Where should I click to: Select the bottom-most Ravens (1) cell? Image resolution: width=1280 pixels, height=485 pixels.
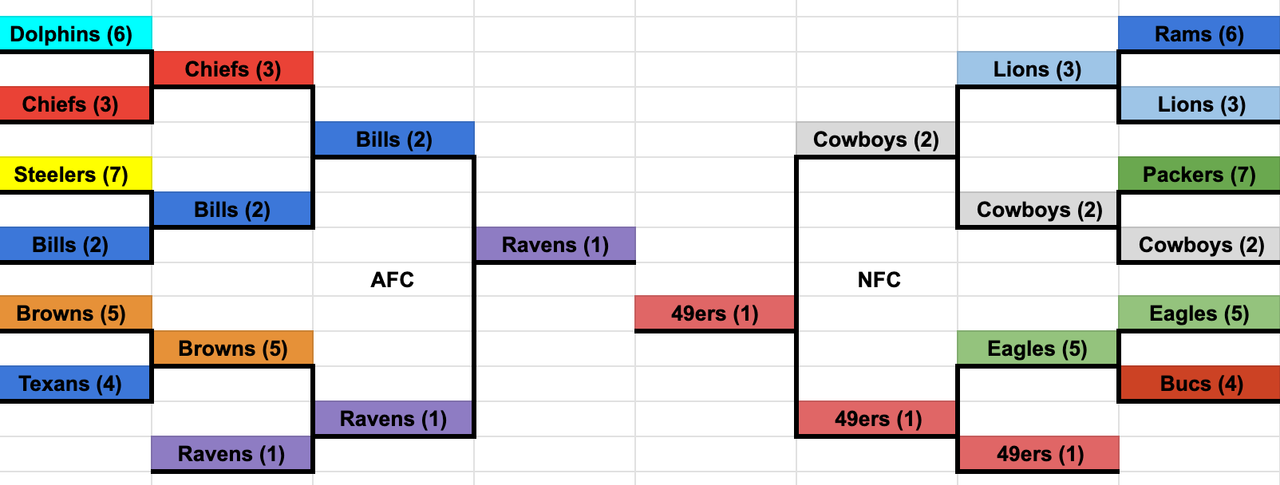coord(232,454)
